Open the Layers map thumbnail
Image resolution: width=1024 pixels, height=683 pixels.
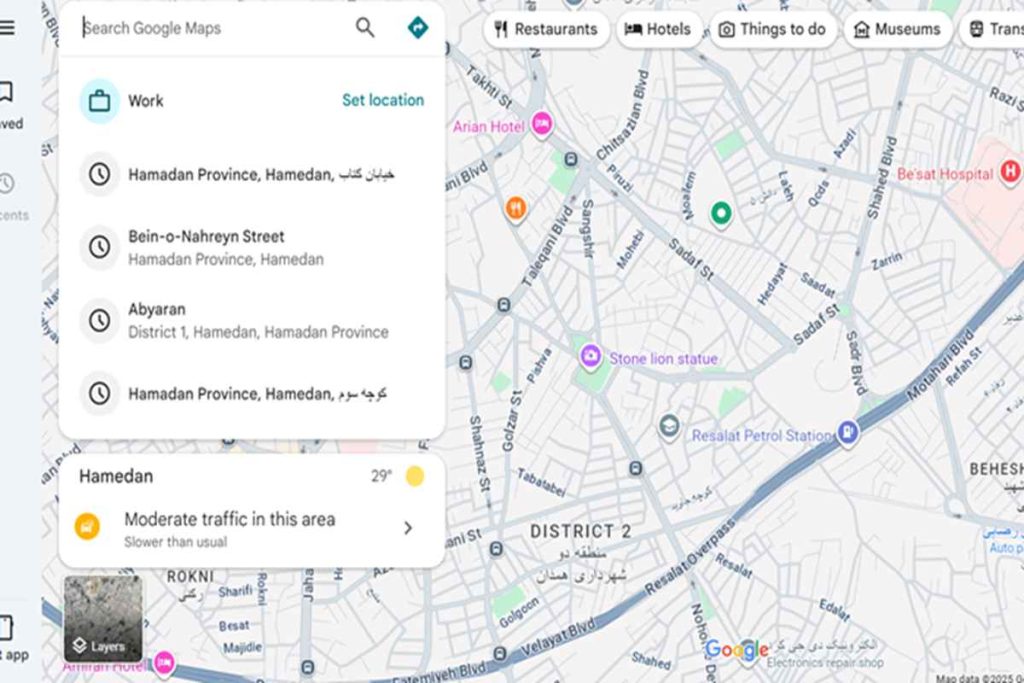tap(102, 620)
